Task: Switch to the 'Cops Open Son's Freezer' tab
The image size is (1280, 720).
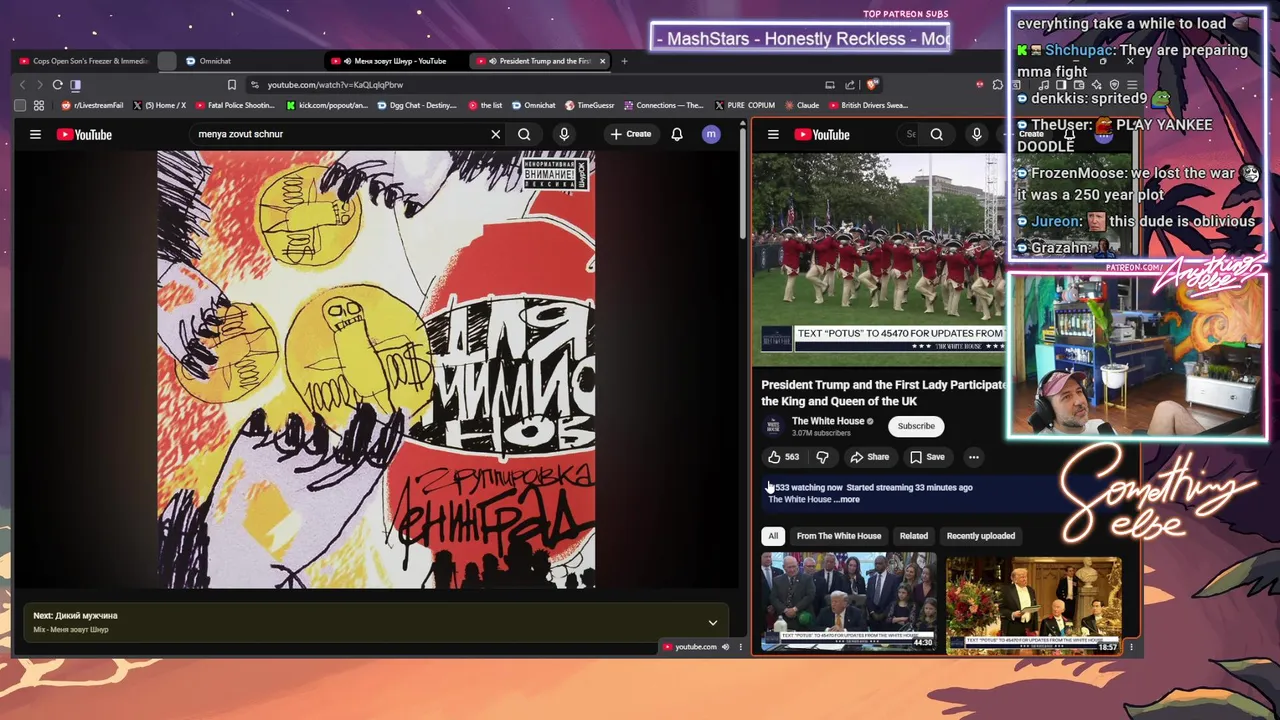Action: tap(84, 61)
